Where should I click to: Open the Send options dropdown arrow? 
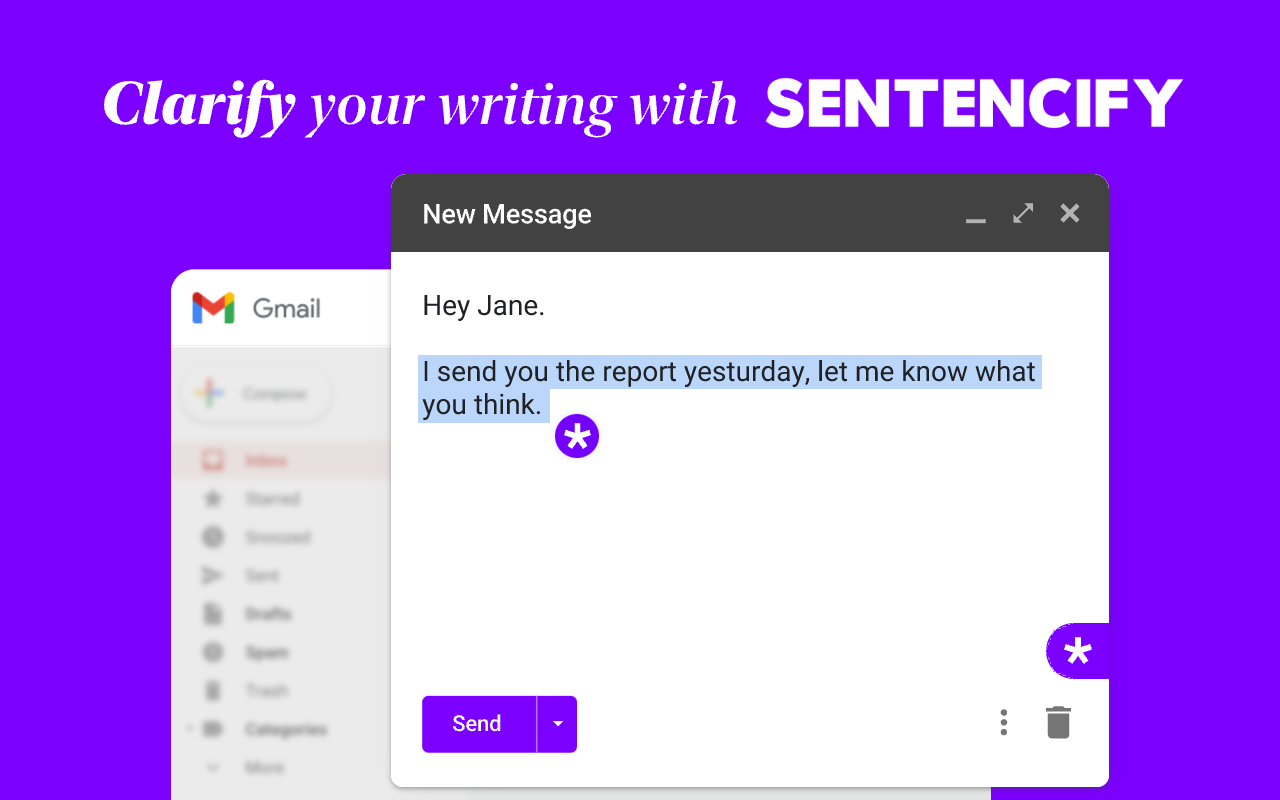pos(558,724)
